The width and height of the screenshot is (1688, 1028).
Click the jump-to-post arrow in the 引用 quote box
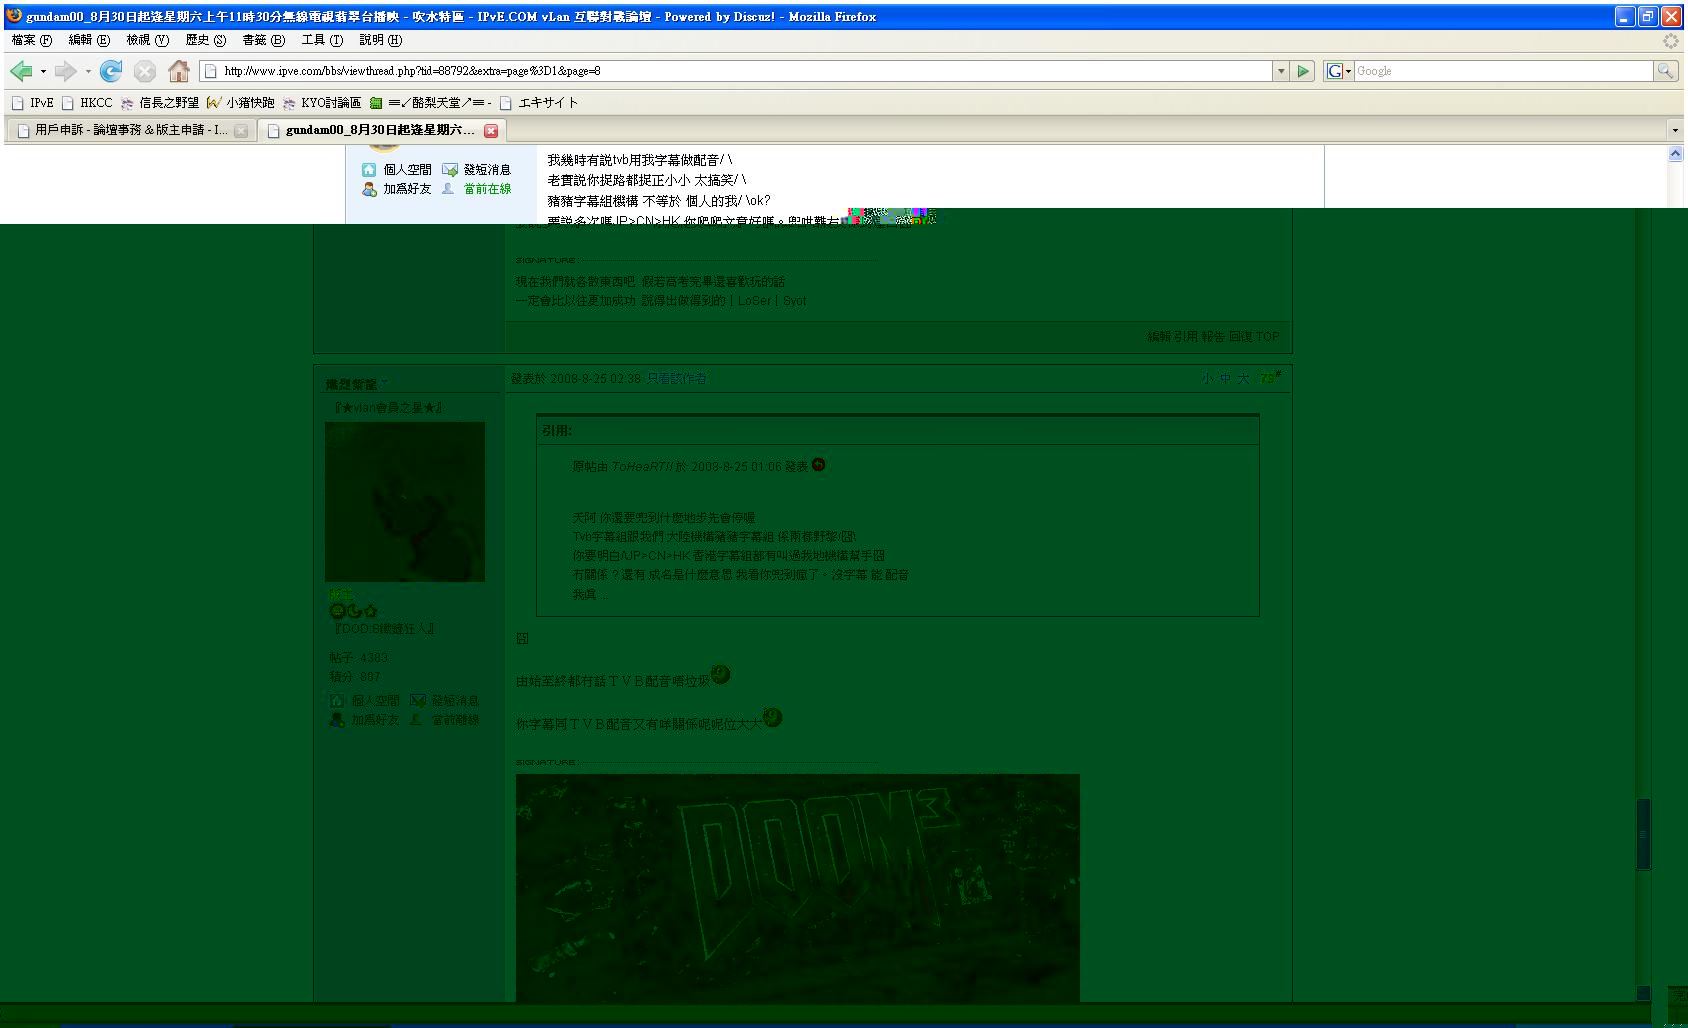coord(818,465)
